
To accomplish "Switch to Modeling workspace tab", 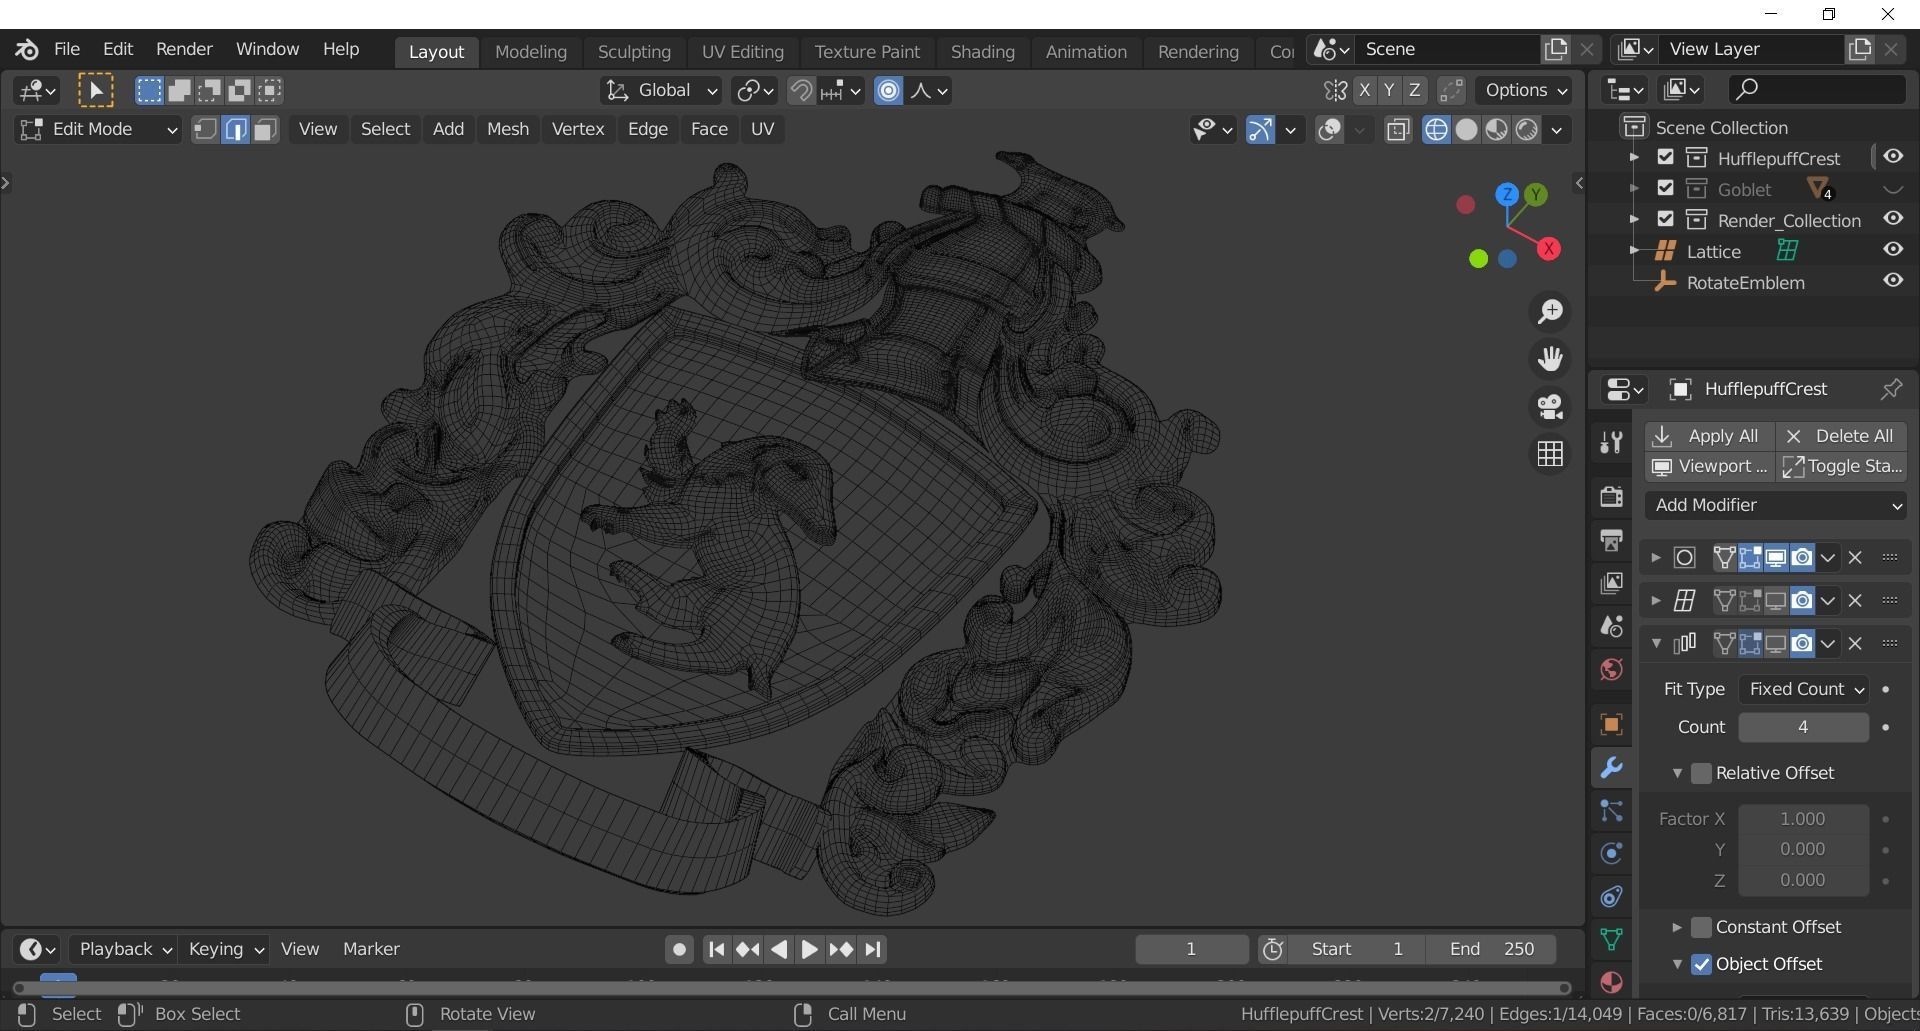I will click(x=530, y=52).
